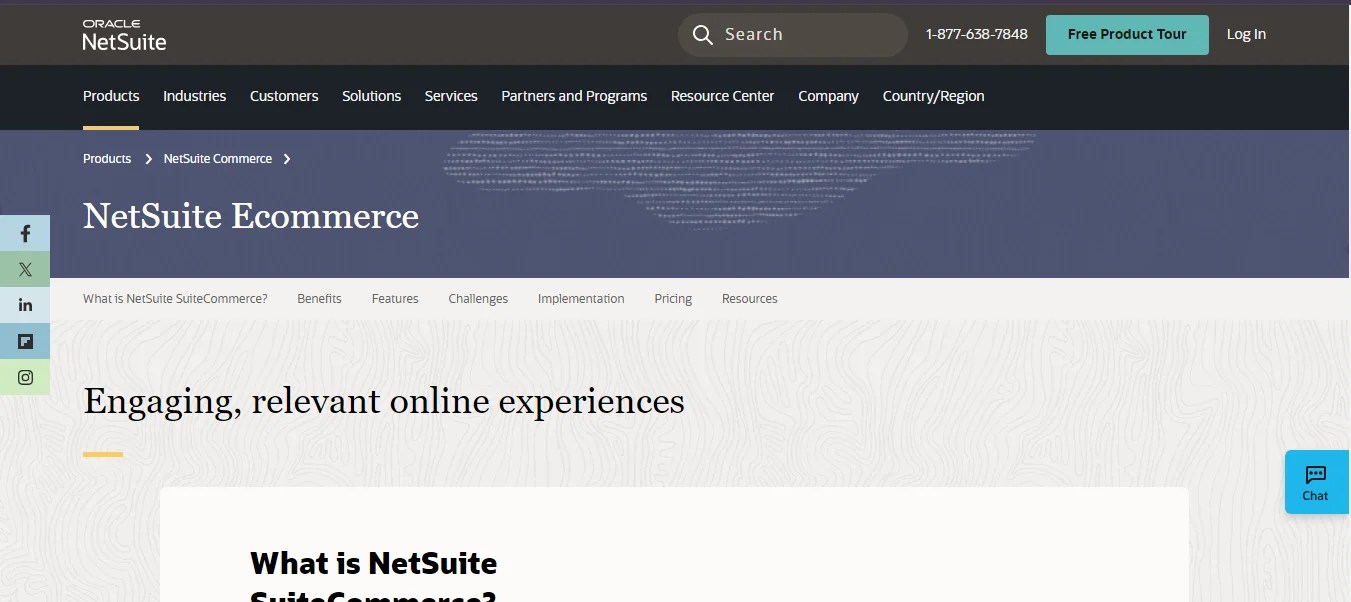Share page on X (Twitter)
Image resolution: width=1351 pixels, height=602 pixels.
[25, 269]
